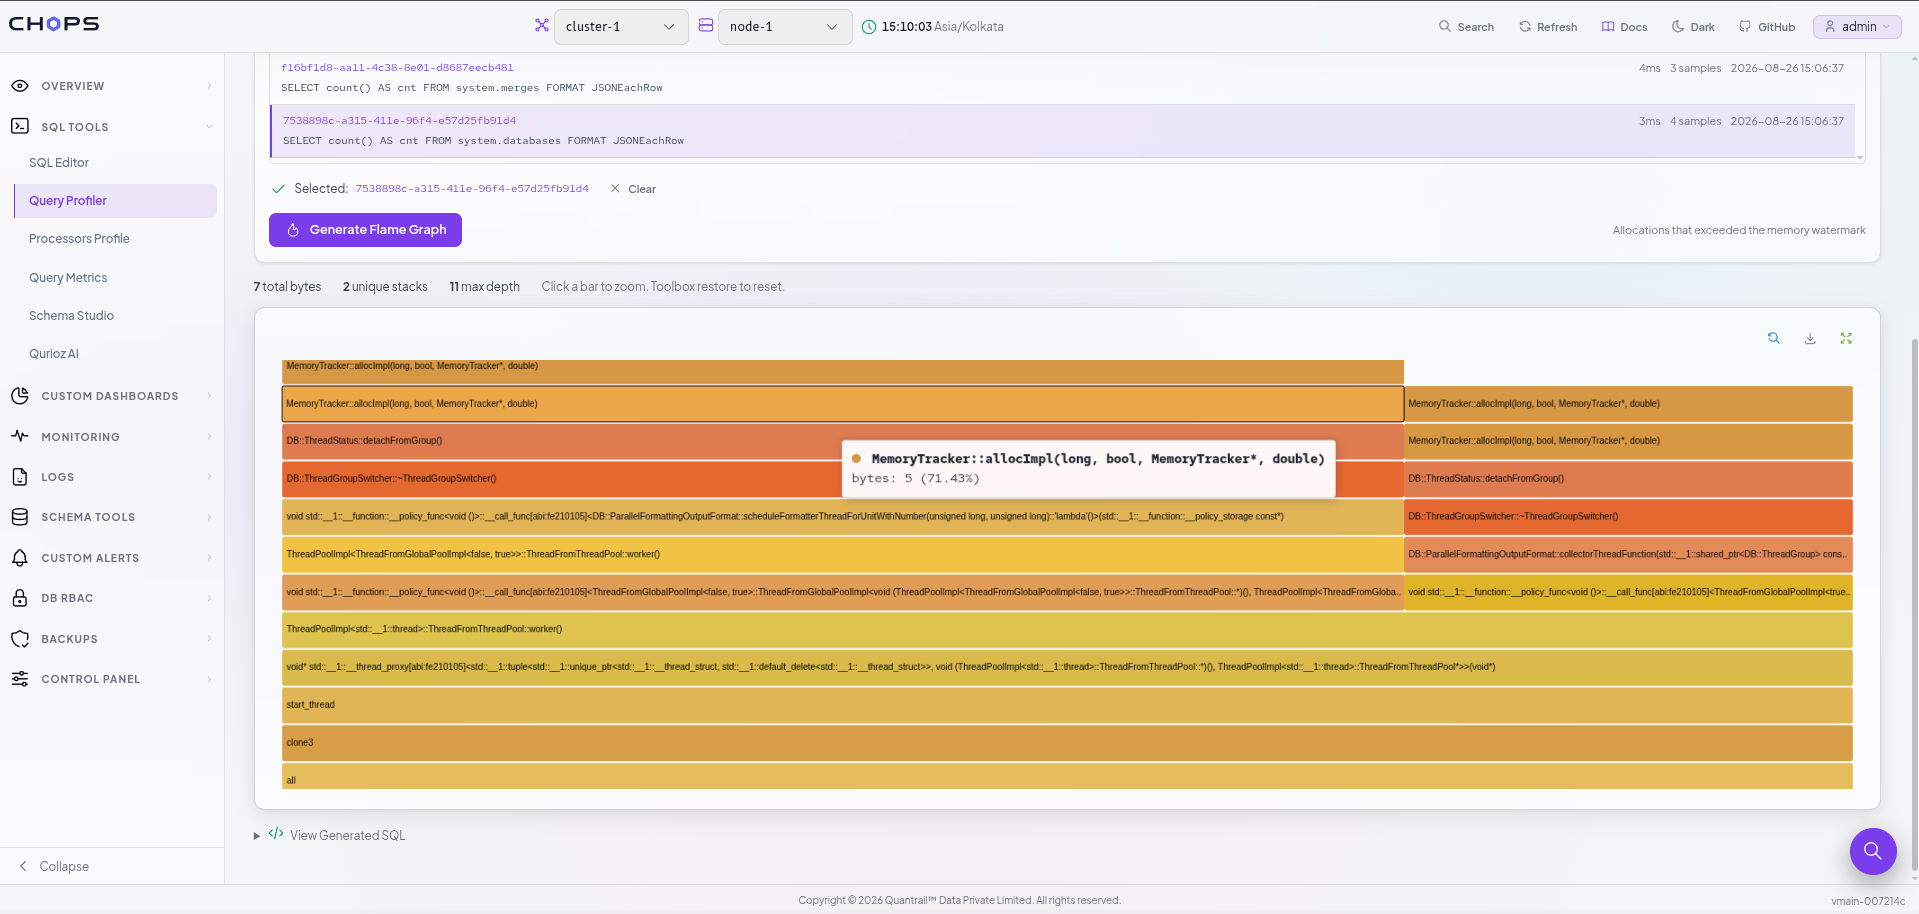Click the Logs file icon
1919x914 pixels.
click(x=20, y=477)
